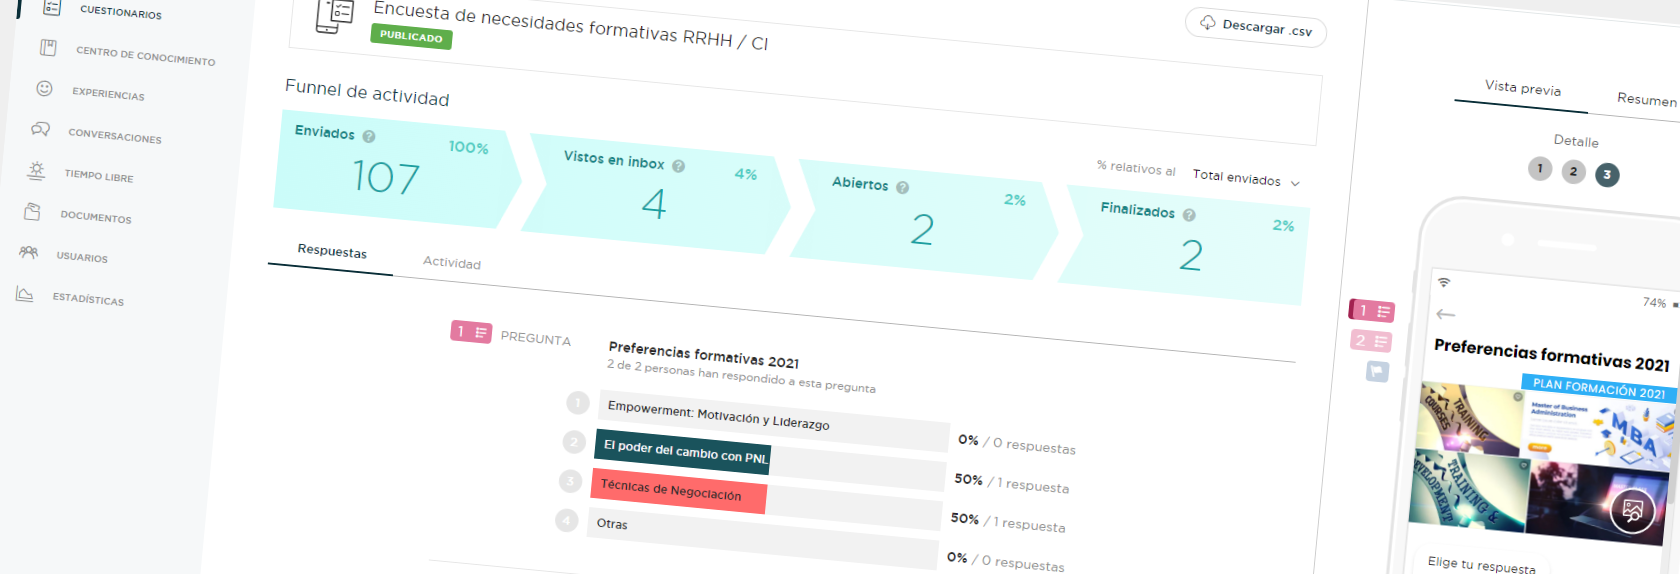Open the Centro de Conocimiento icon

click(x=48, y=47)
